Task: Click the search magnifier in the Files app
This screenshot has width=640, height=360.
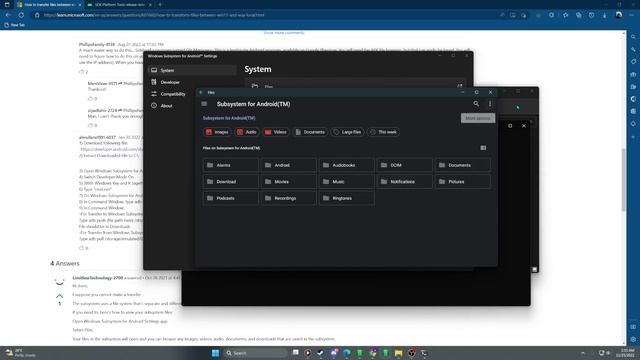Action: pos(476,104)
